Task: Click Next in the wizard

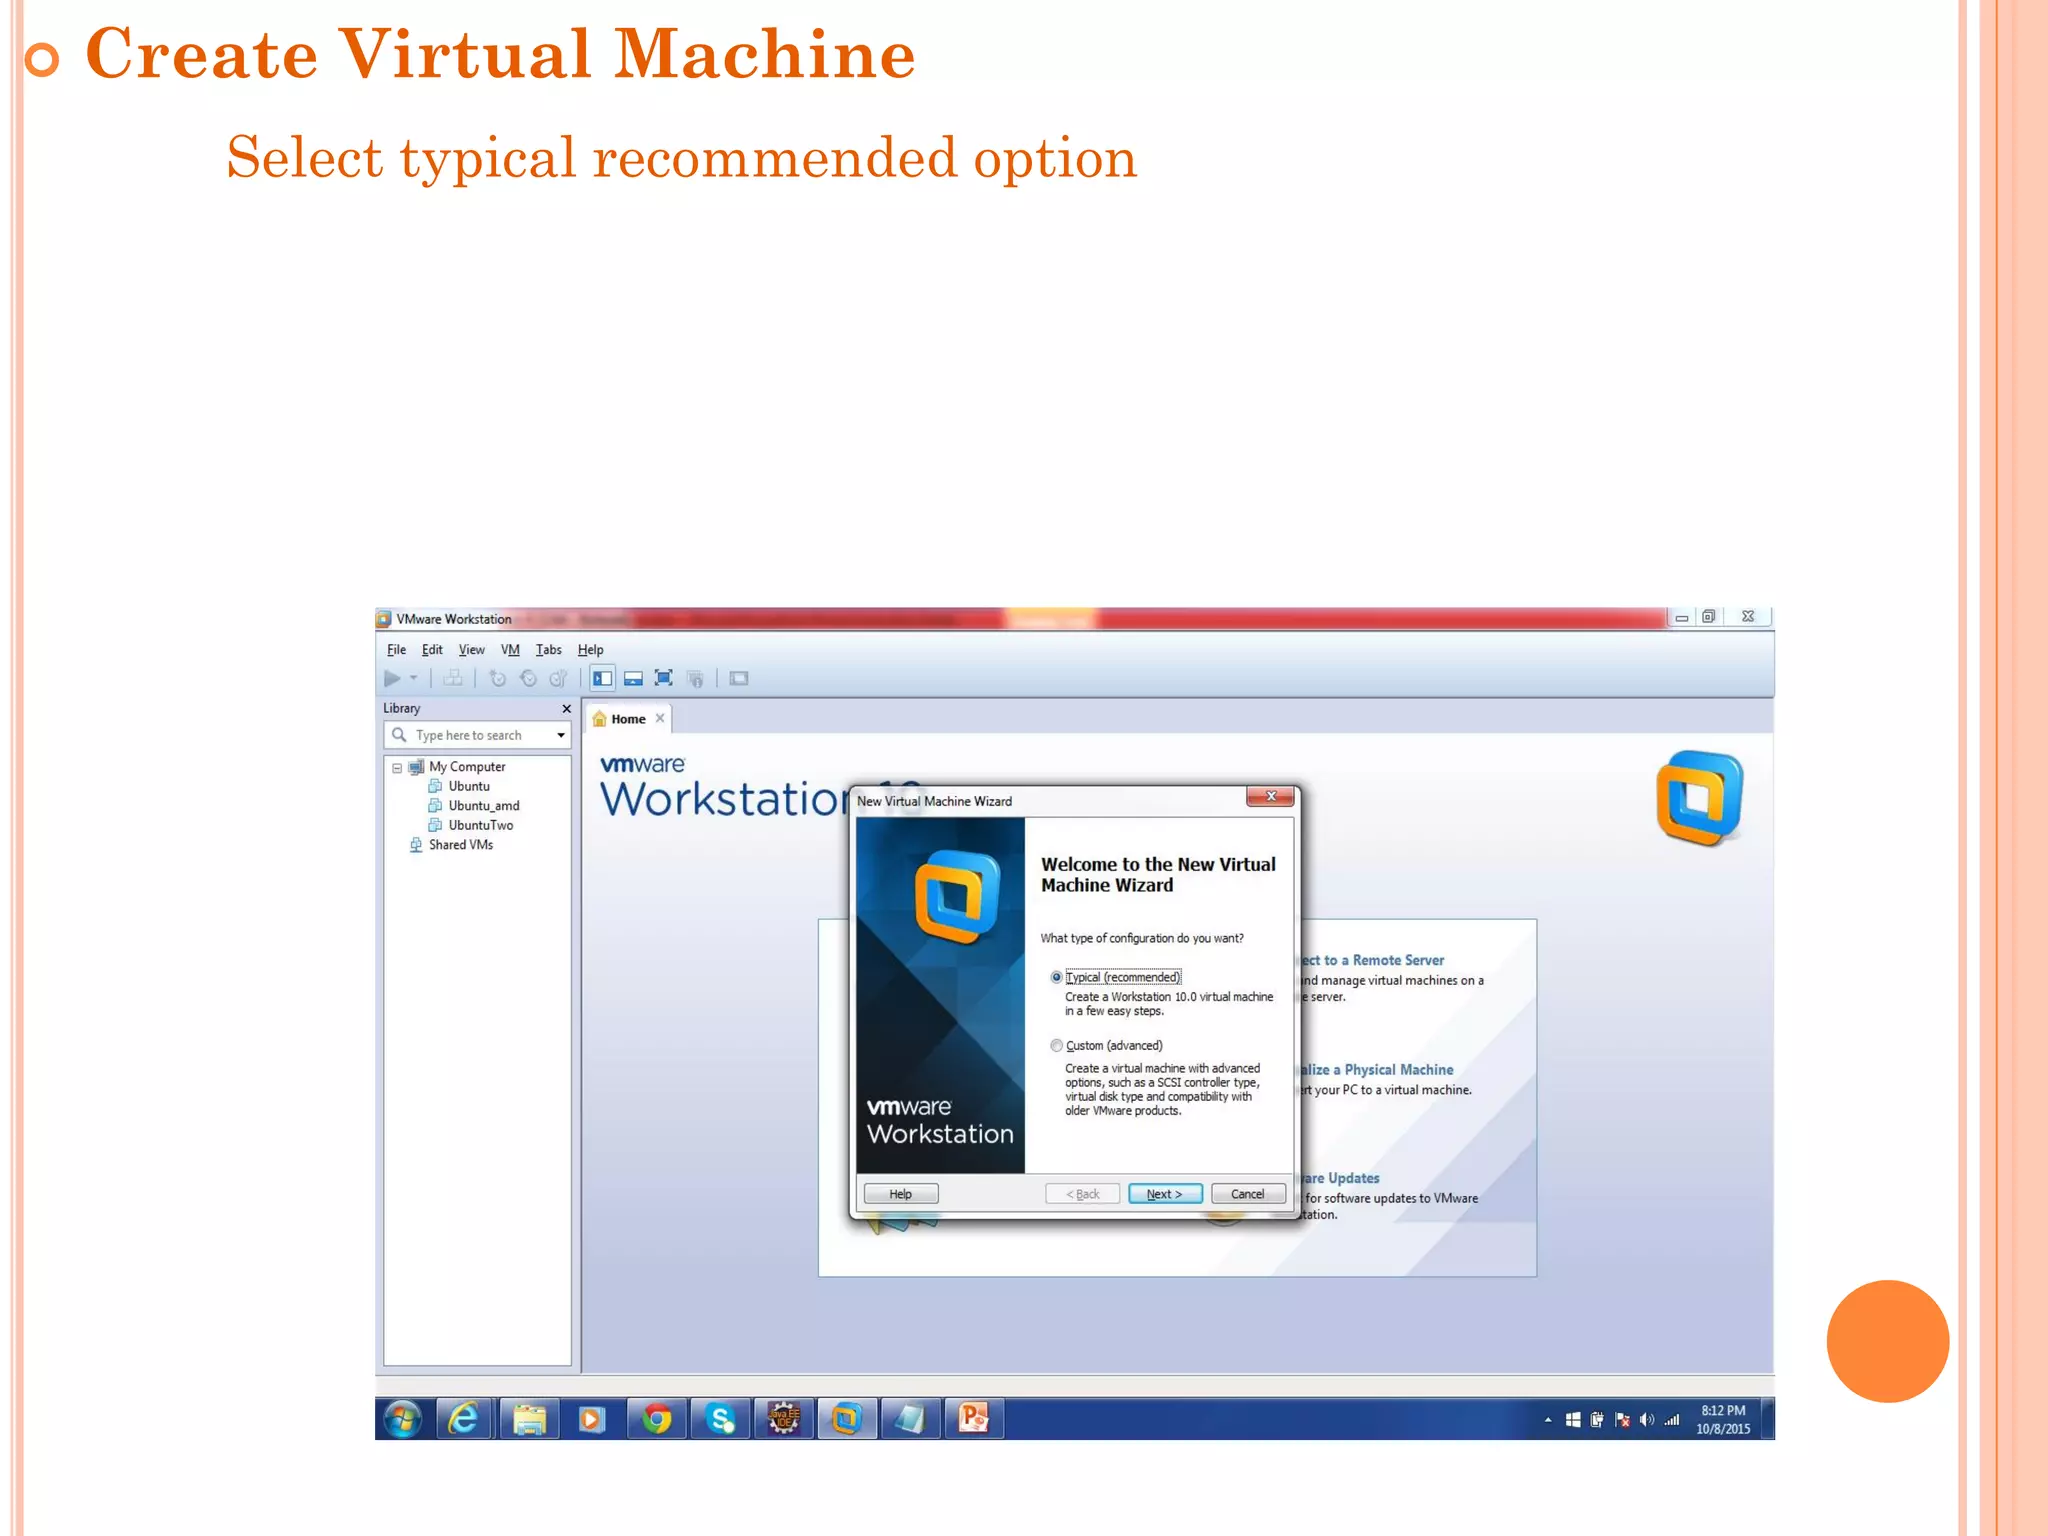Action: [1165, 1194]
